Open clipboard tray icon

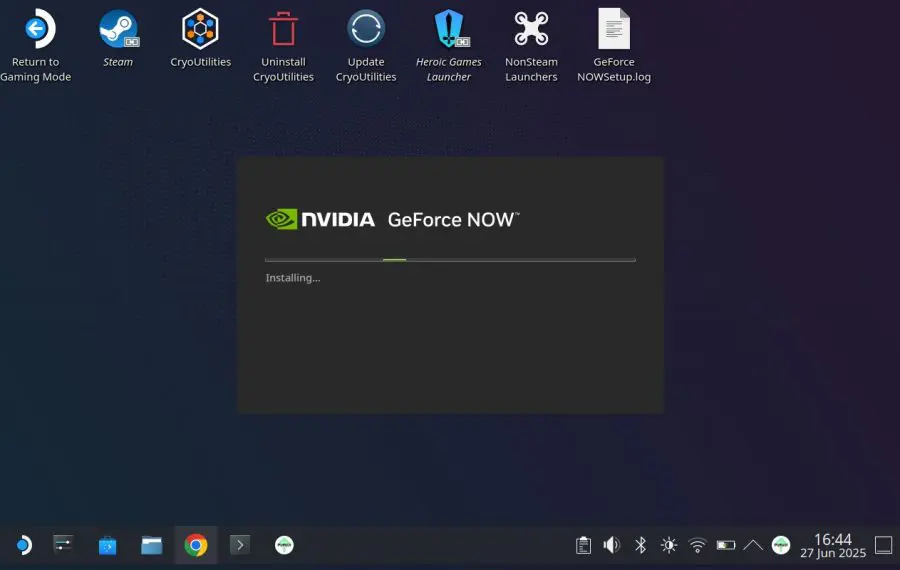583,545
